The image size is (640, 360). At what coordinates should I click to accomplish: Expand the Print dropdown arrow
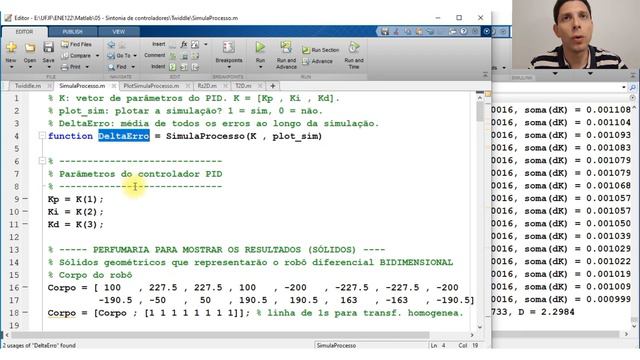pos(87,67)
